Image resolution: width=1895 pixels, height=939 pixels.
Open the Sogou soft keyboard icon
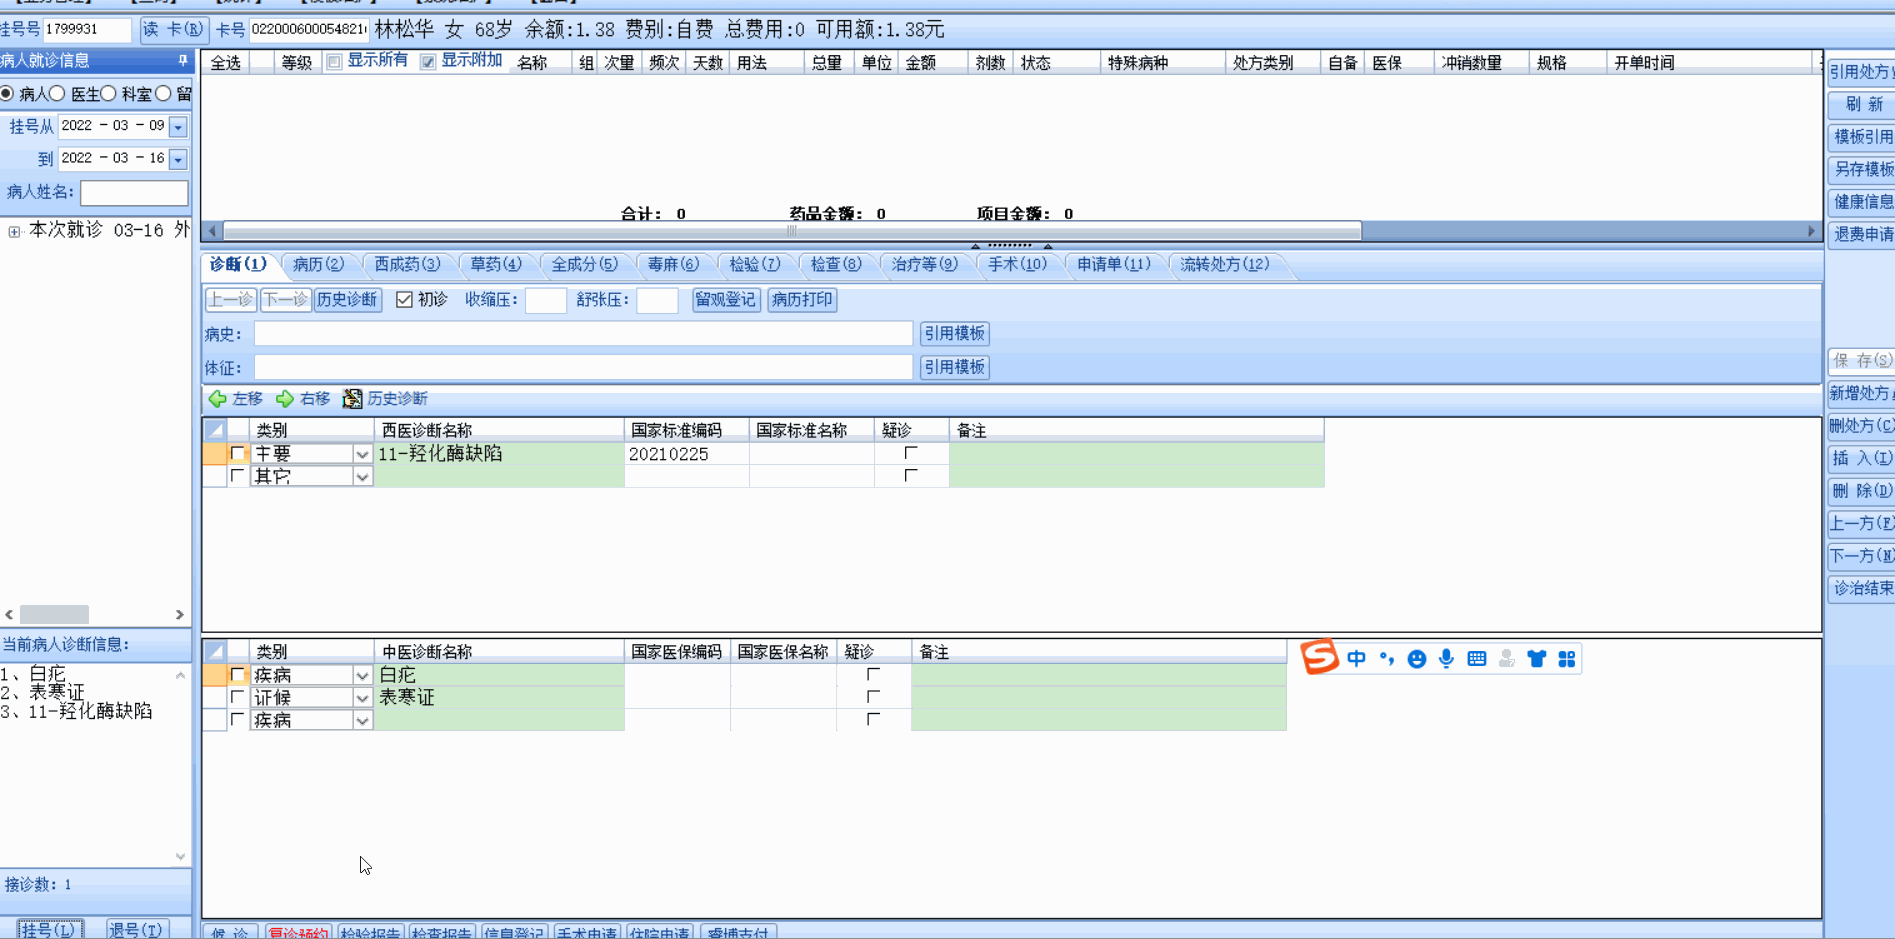pos(1476,658)
